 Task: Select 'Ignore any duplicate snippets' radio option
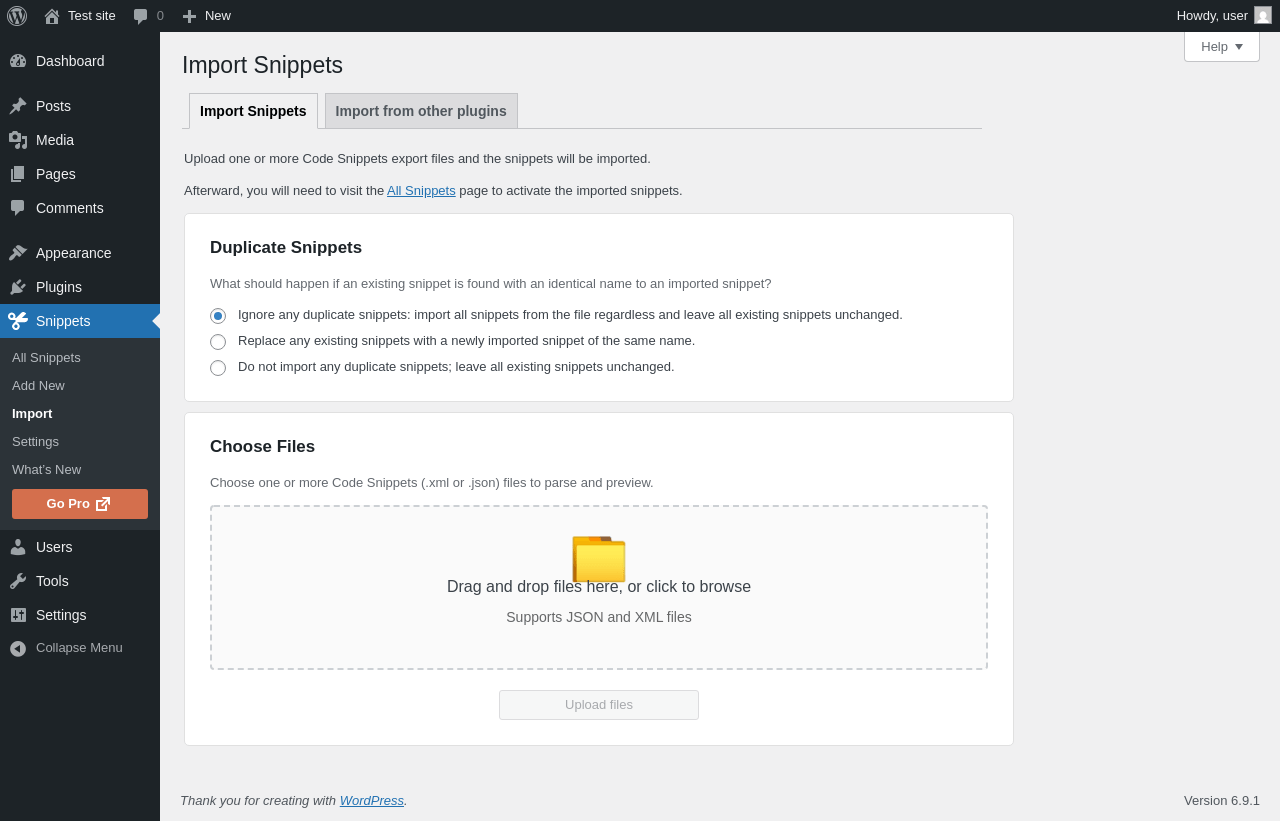[218, 316]
